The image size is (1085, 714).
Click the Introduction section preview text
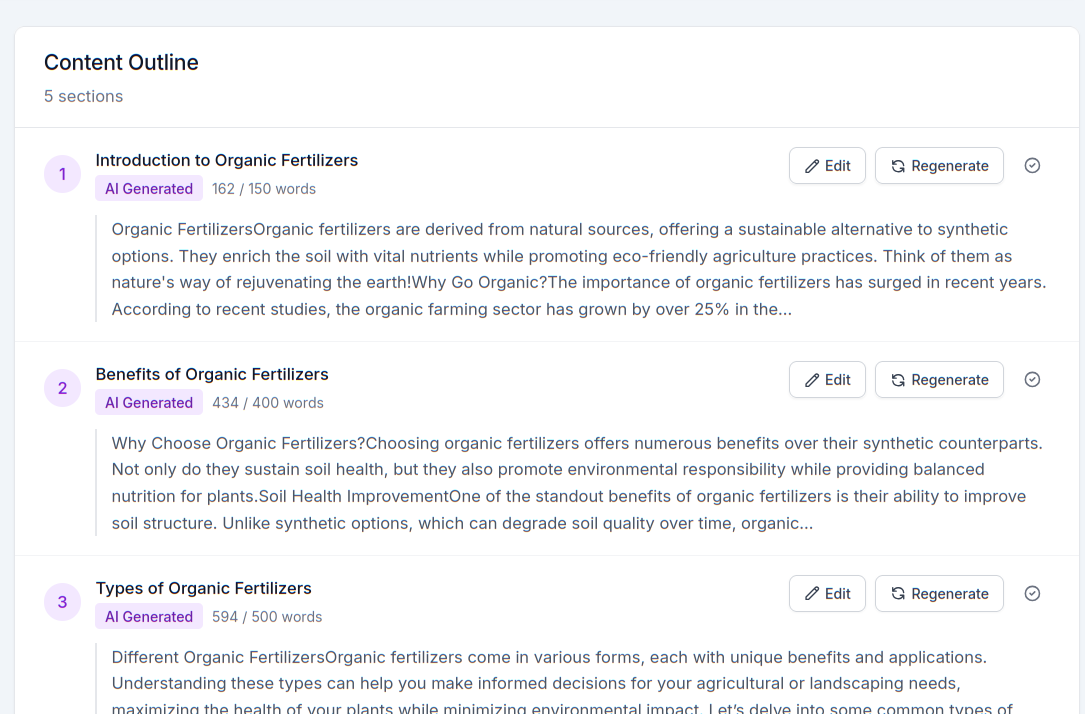(x=578, y=269)
